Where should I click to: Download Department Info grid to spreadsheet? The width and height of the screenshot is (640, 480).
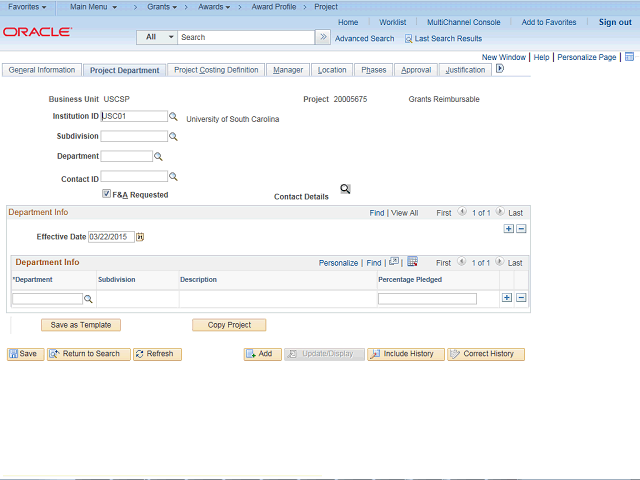pyautogui.click(x=412, y=262)
